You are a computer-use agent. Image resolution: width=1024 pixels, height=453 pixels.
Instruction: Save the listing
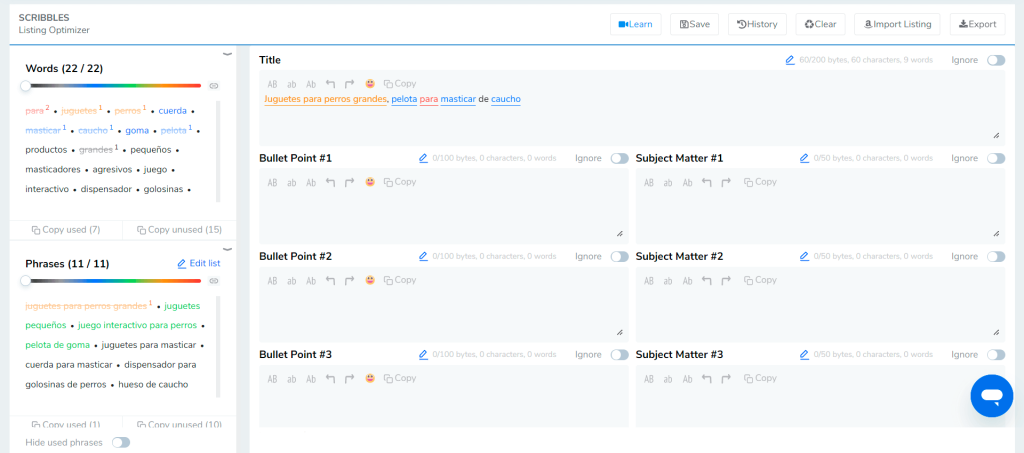[694, 24]
